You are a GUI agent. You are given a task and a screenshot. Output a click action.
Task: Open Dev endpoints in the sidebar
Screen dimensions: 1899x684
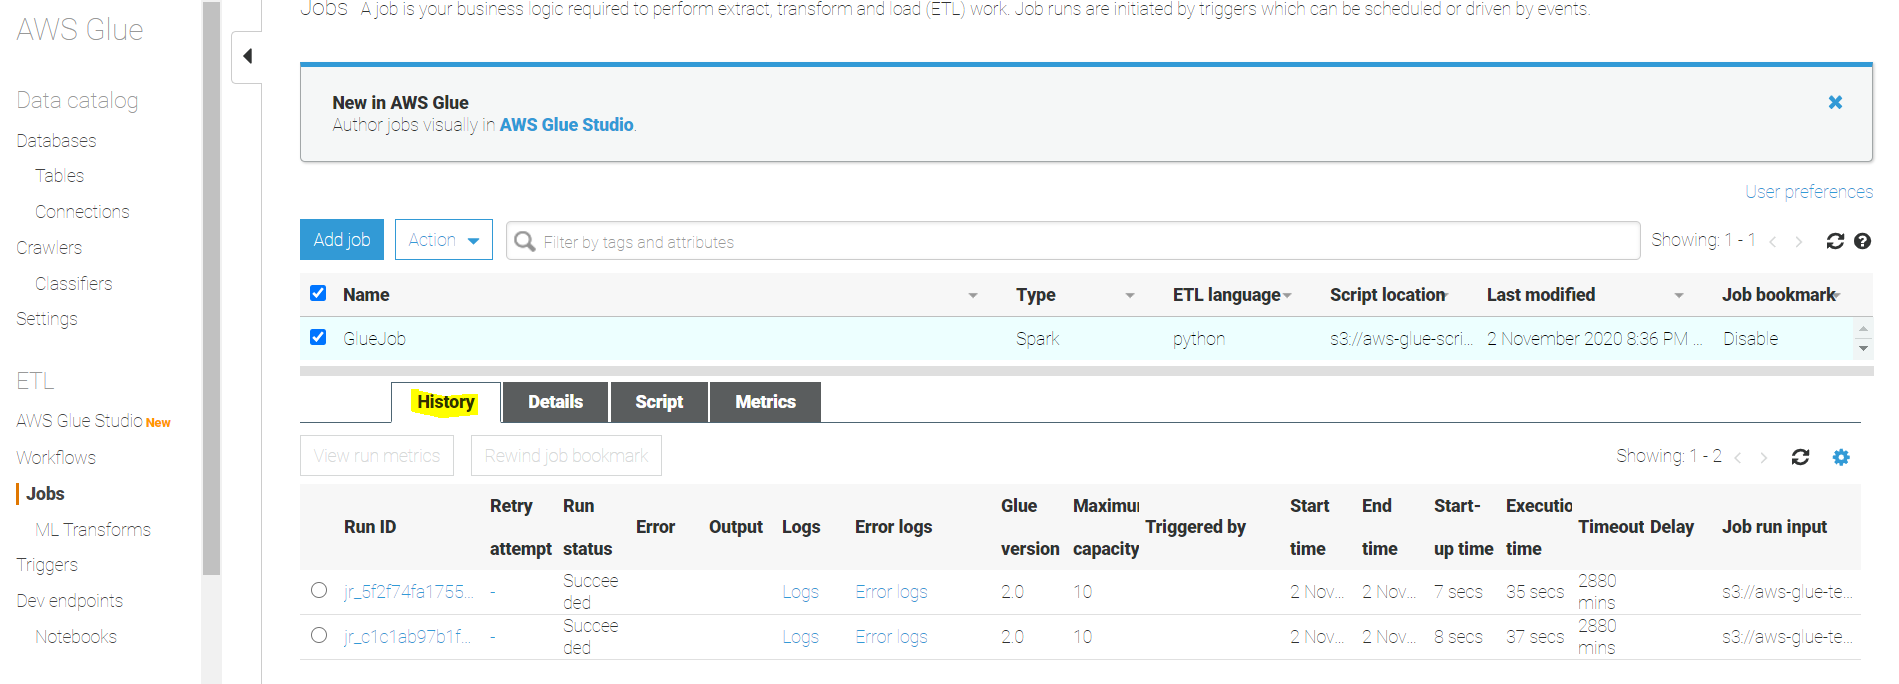pos(70,601)
